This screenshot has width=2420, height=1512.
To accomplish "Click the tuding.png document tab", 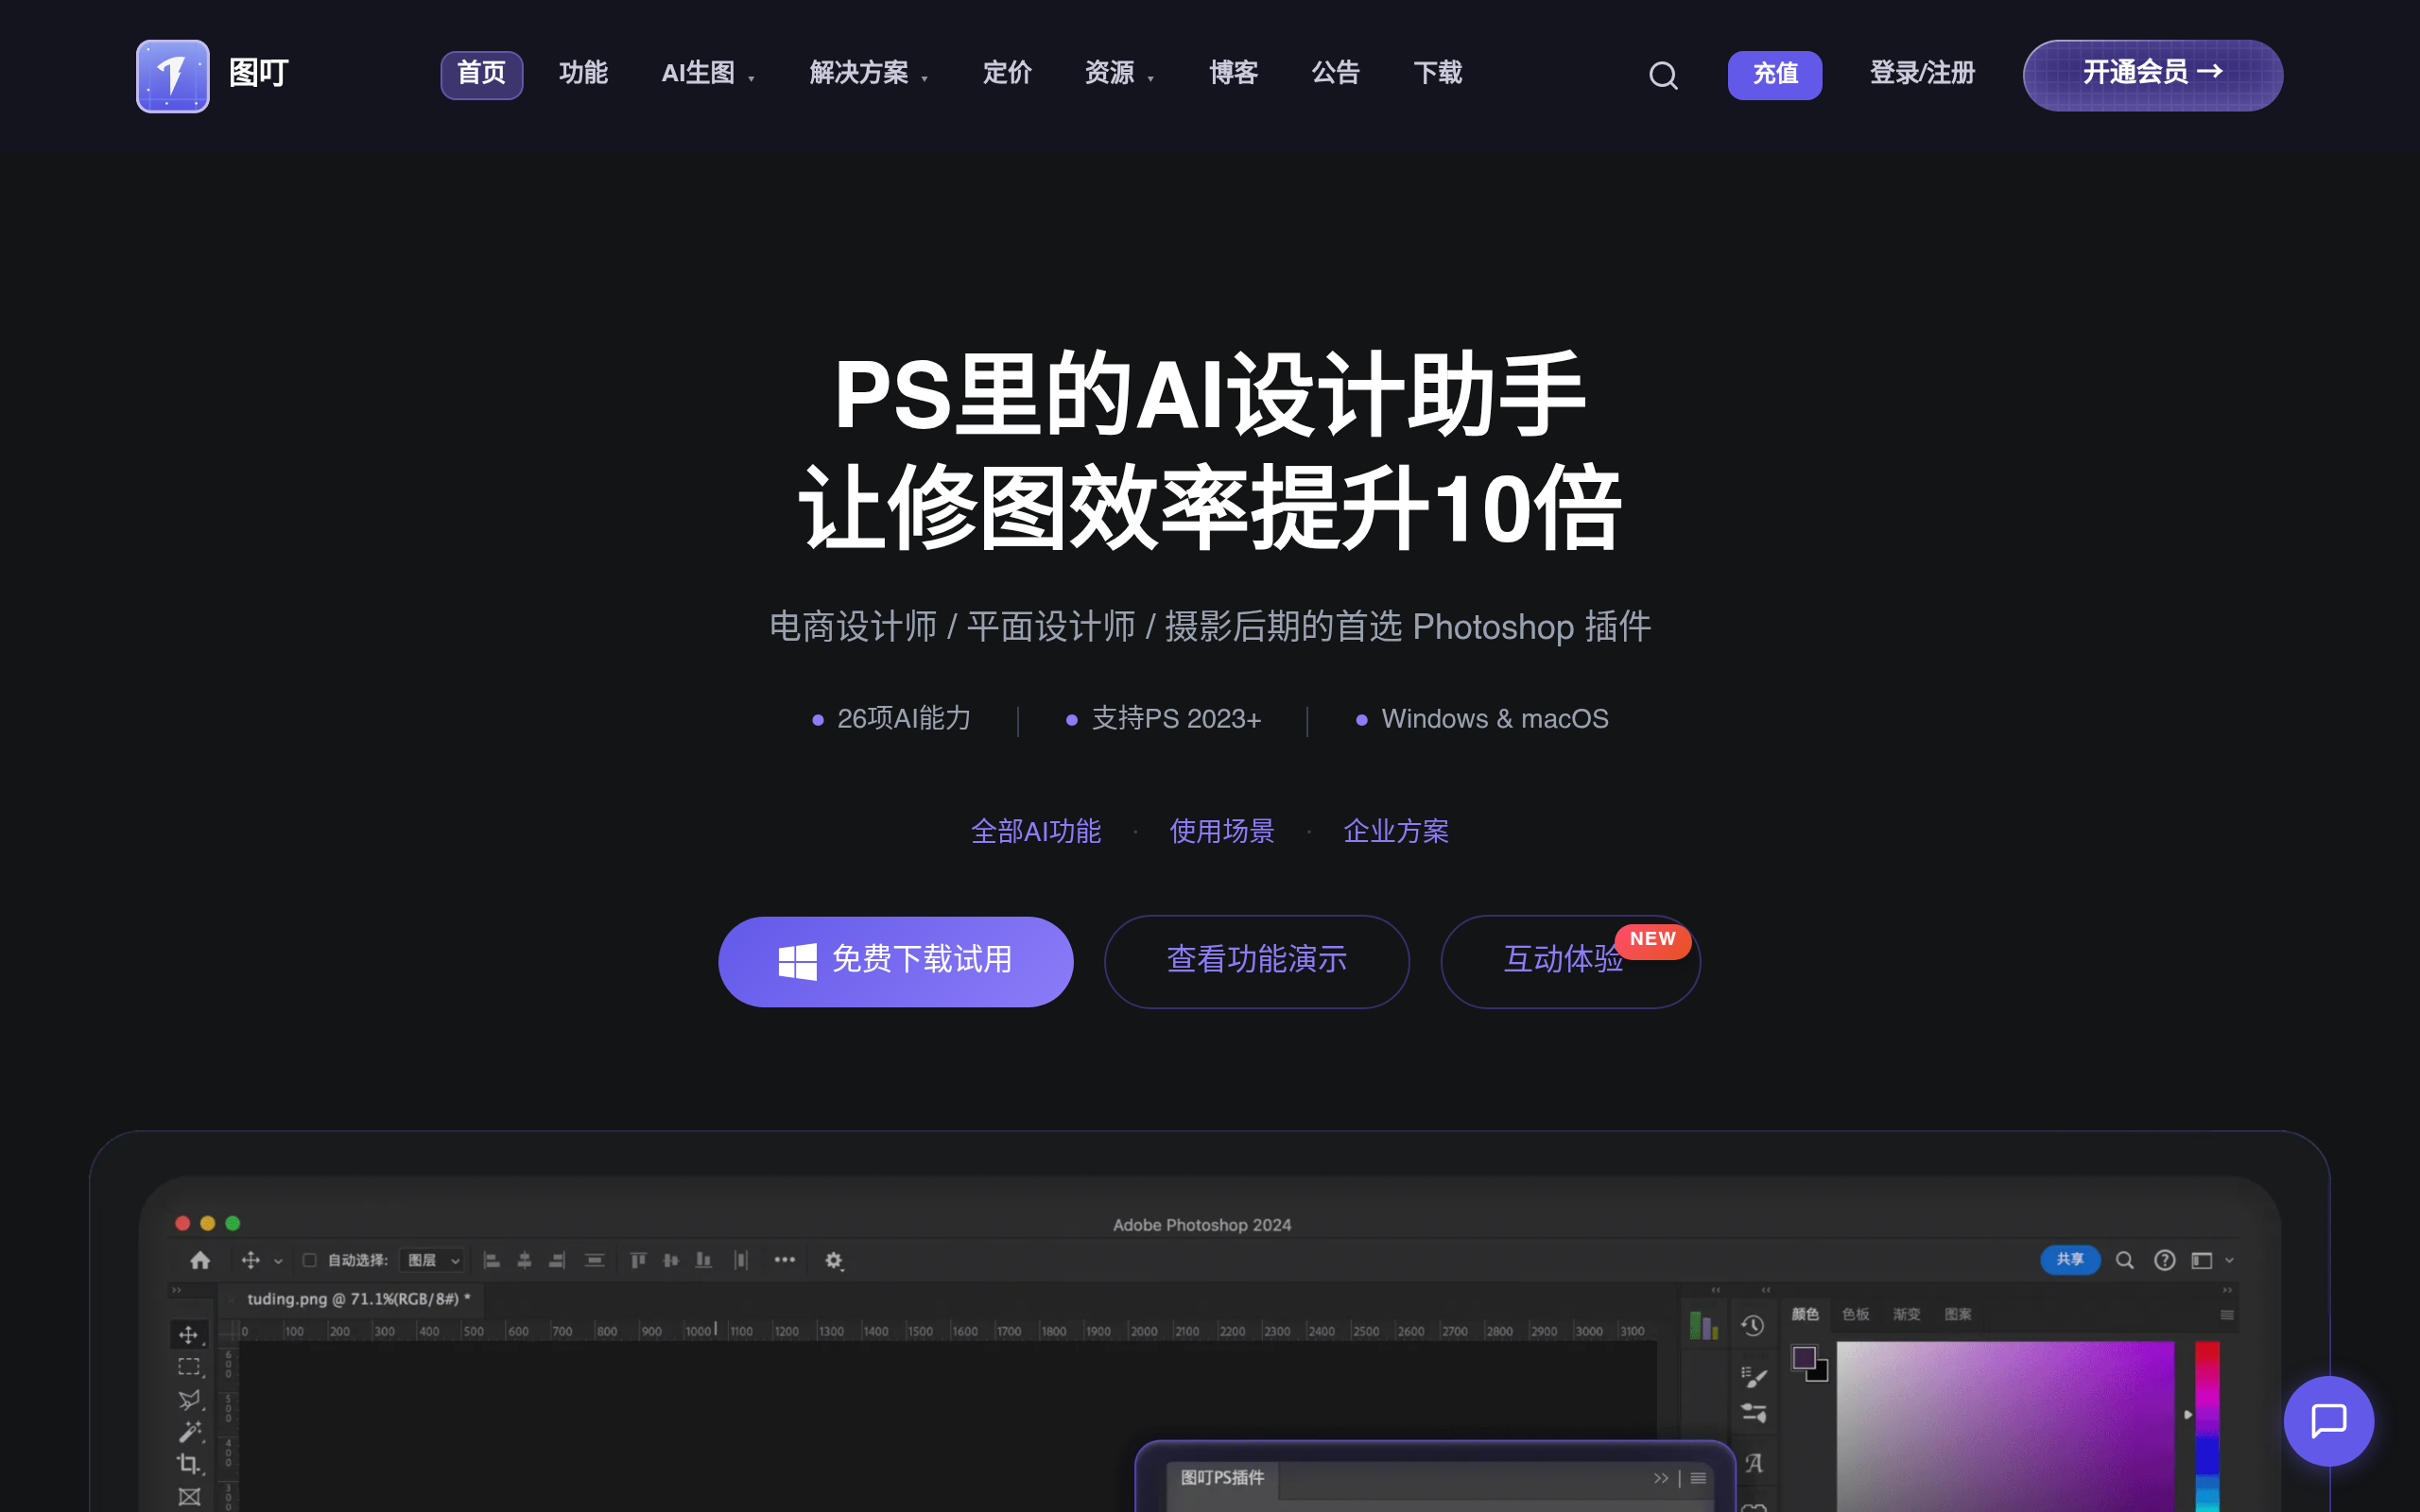I will (x=352, y=1299).
